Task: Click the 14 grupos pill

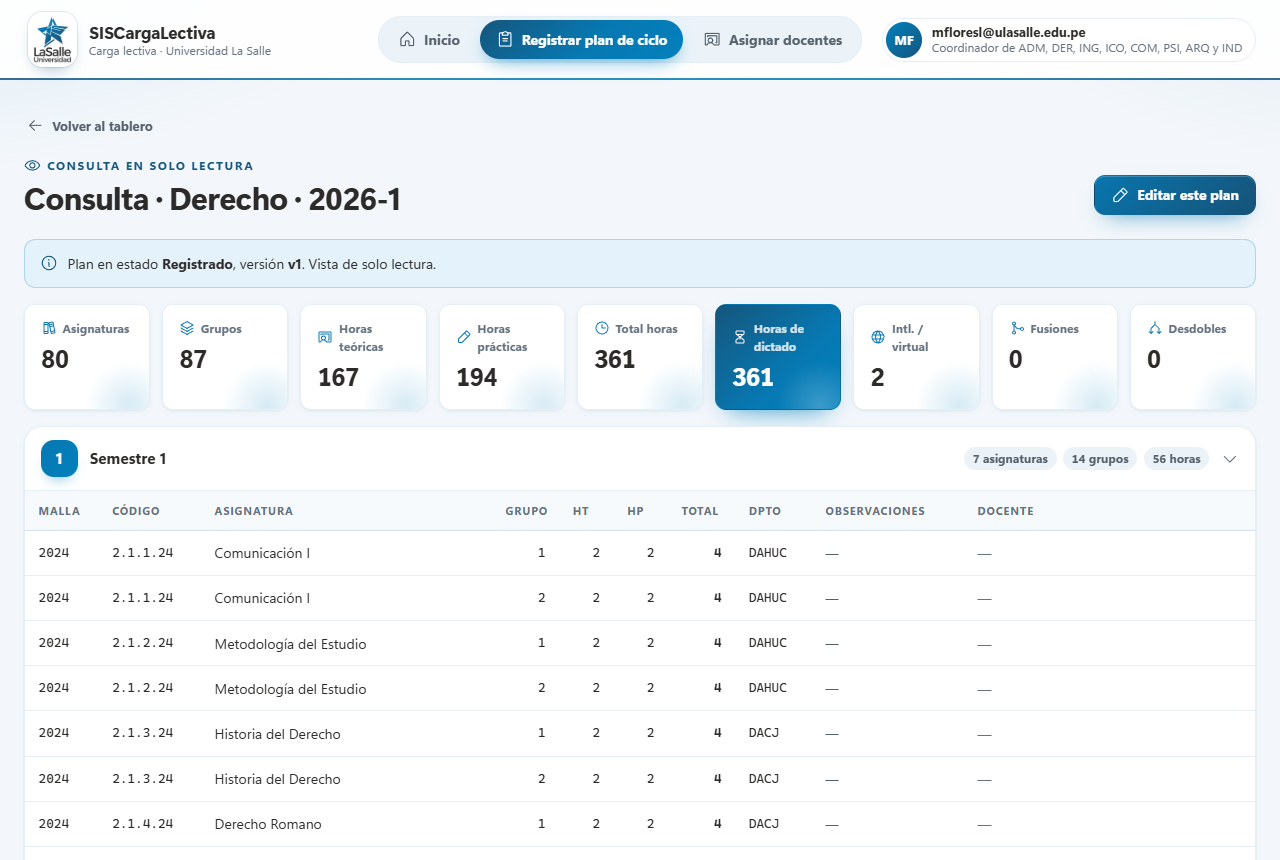Action: [1100, 459]
